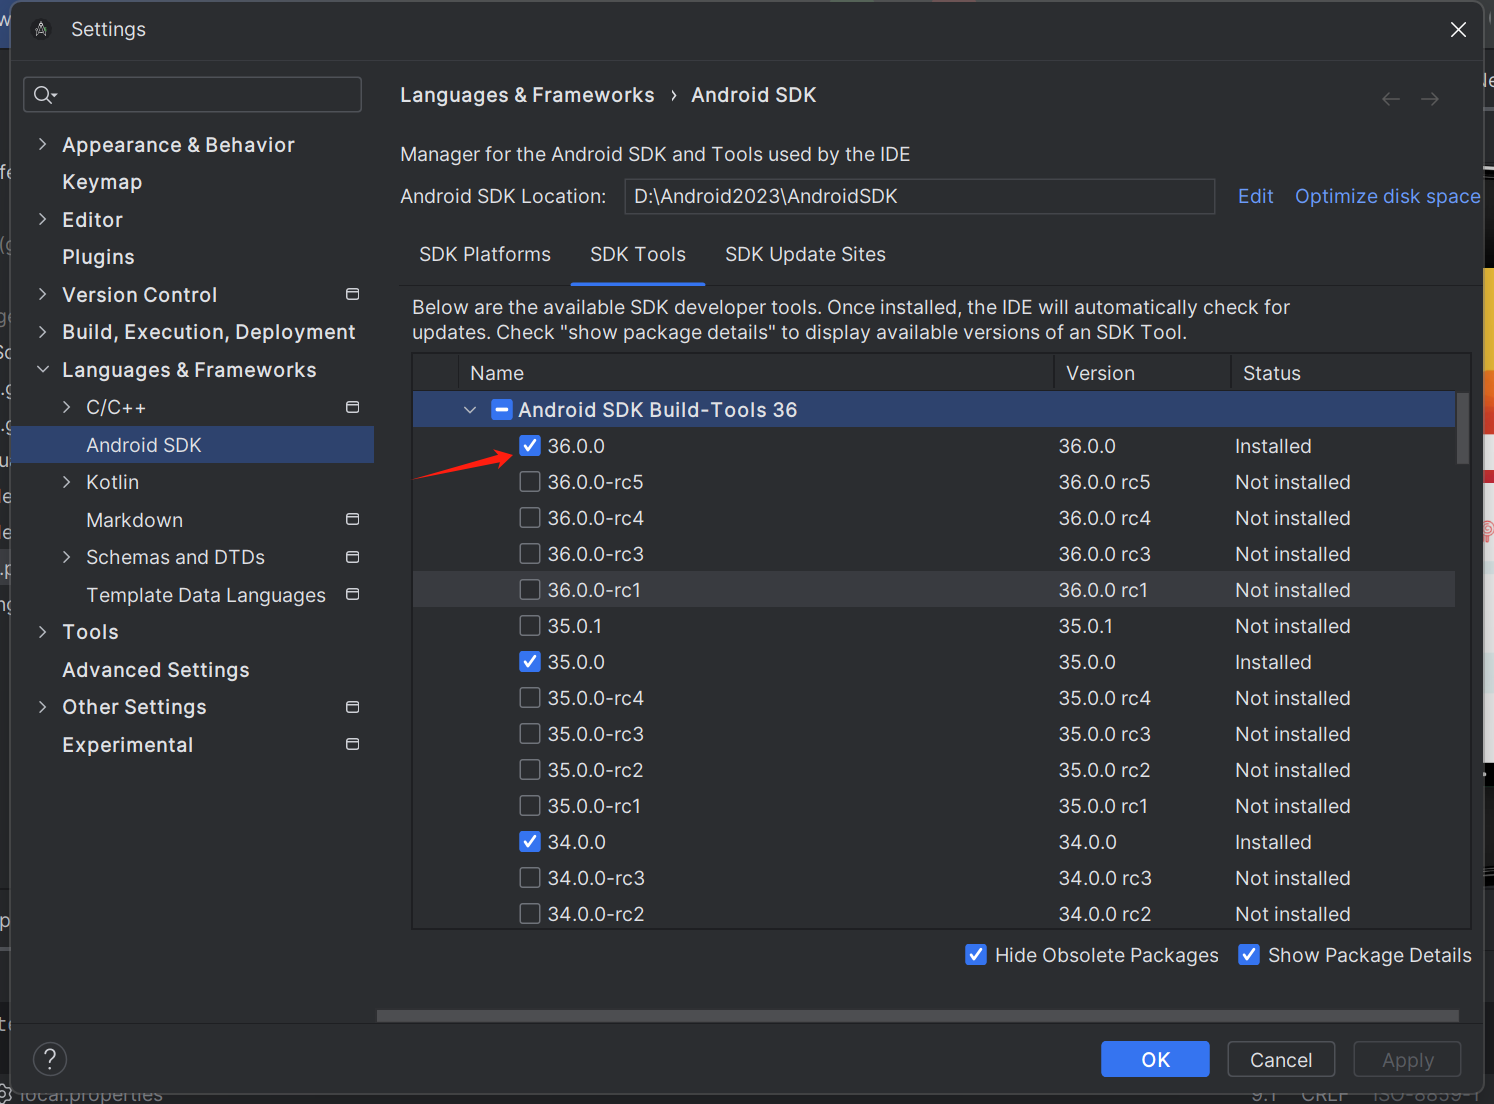
Task: Expand the Editor section
Action: [42, 219]
